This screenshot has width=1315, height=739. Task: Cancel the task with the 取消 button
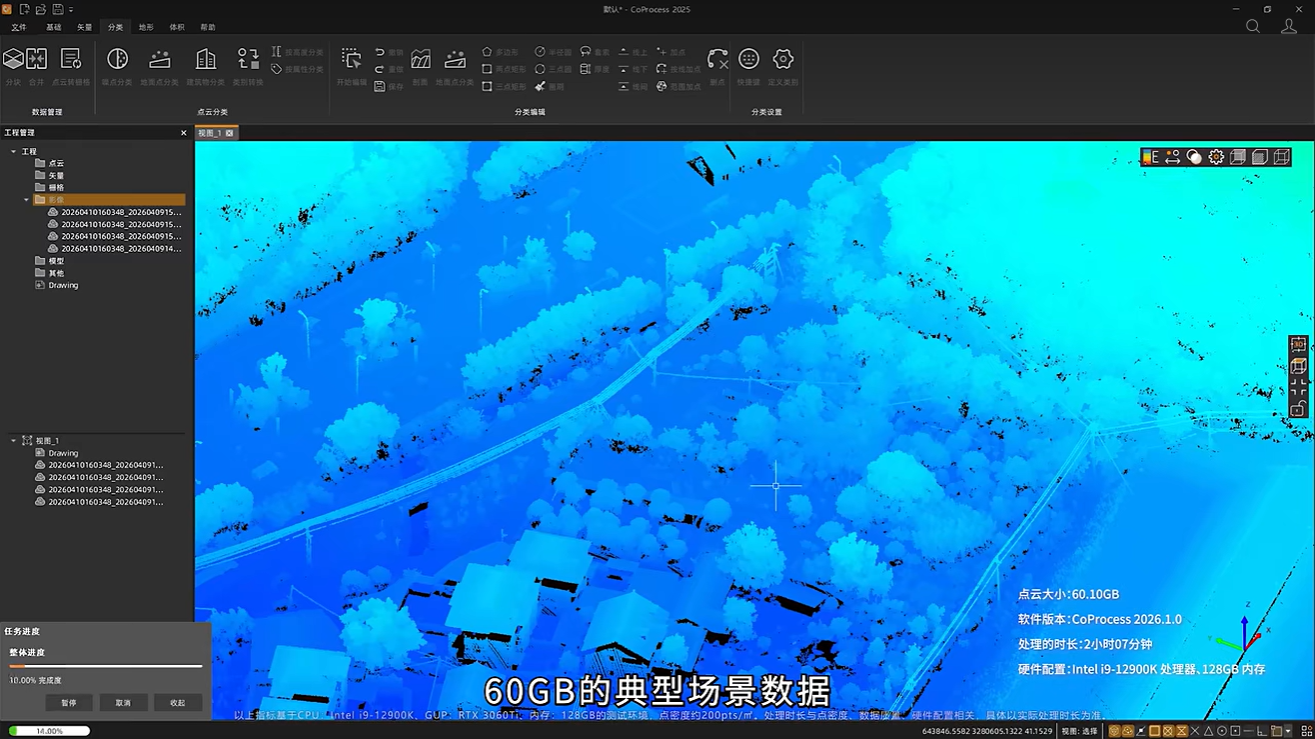123,703
